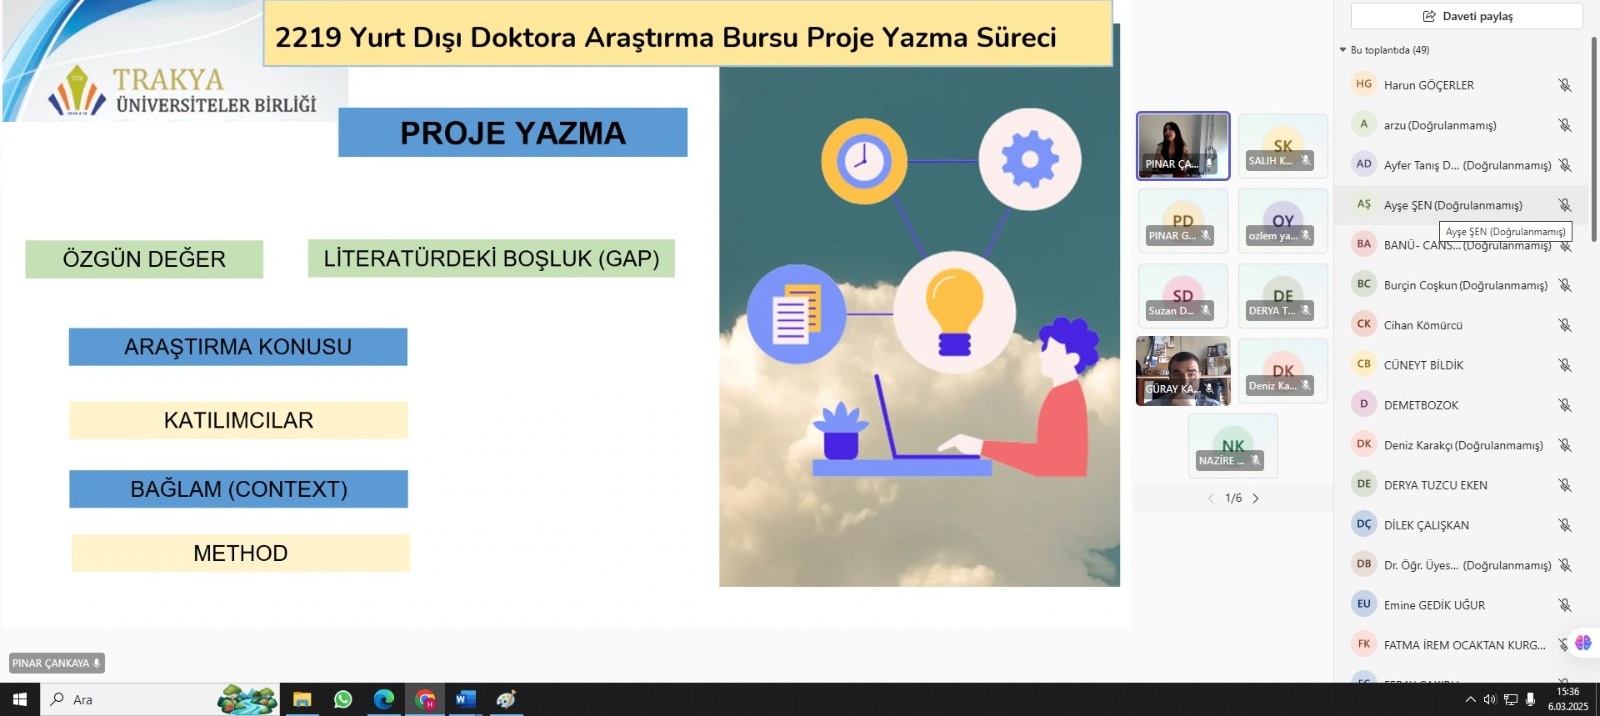Open WhatsApp from the taskbar
Viewport: 1600px width, 716px height.
coord(343,699)
